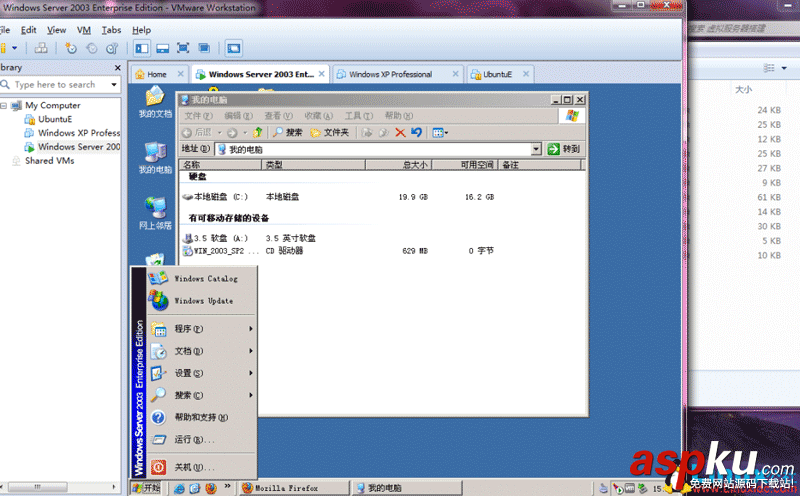Open 帮助和支持(H) in Start menu

[201, 417]
